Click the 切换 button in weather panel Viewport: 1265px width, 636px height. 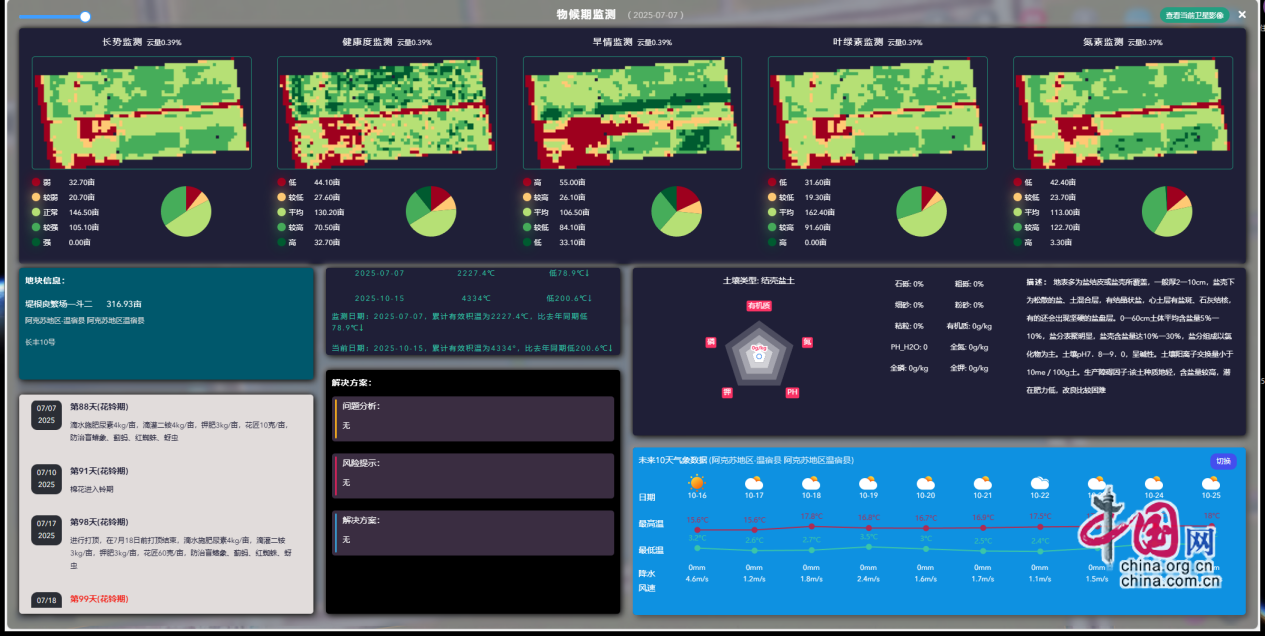[x=1223, y=461]
